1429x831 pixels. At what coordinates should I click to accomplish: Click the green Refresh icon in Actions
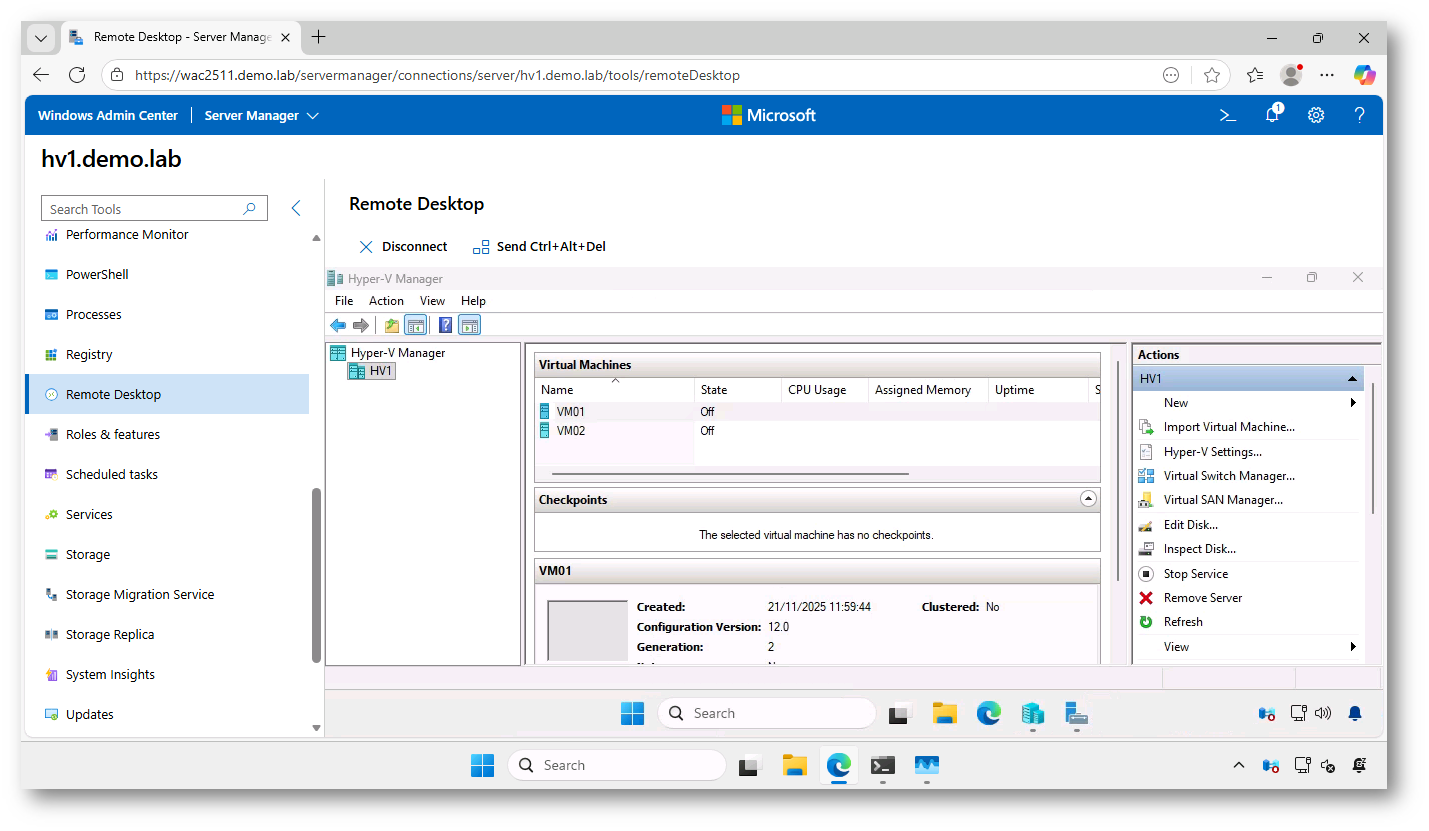tap(1146, 622)
